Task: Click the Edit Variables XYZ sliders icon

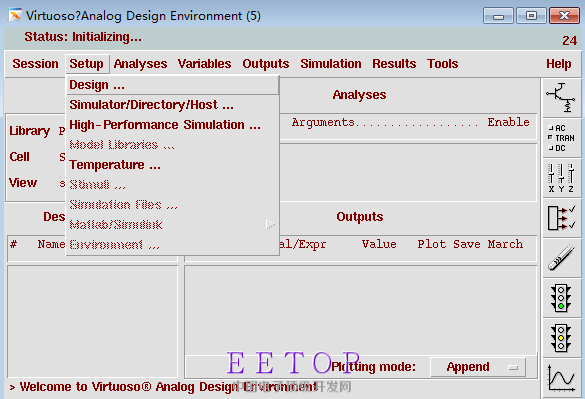Action: 561,178
